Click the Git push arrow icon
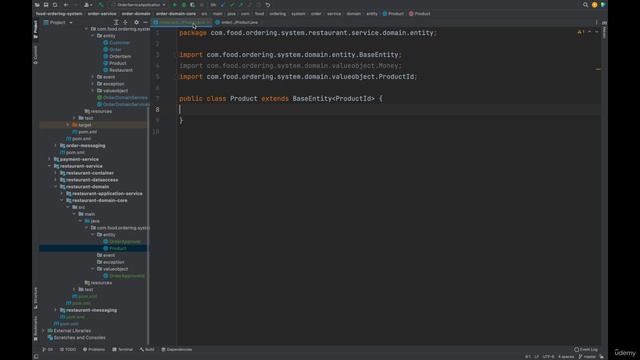 [241, 5]
